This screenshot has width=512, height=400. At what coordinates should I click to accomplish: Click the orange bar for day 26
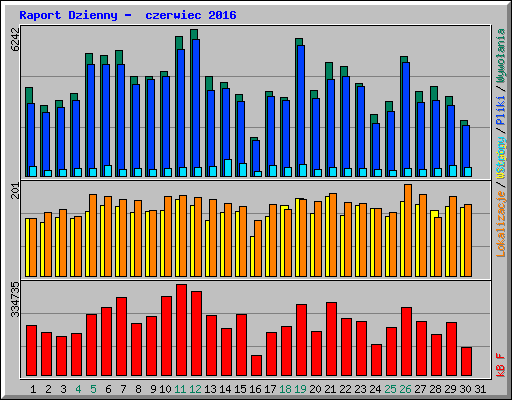point(408,230)
